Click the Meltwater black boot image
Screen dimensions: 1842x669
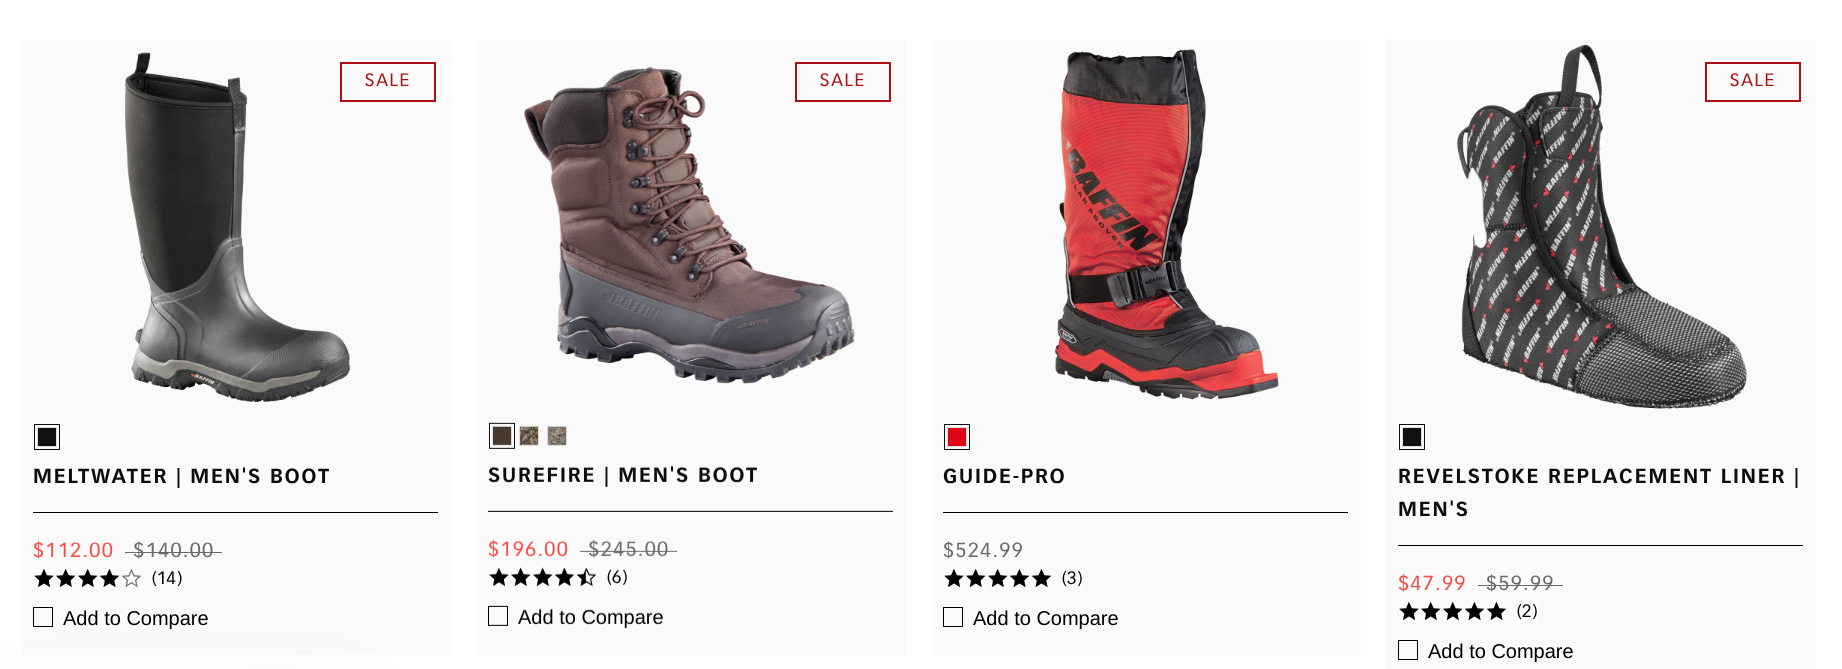235,230
